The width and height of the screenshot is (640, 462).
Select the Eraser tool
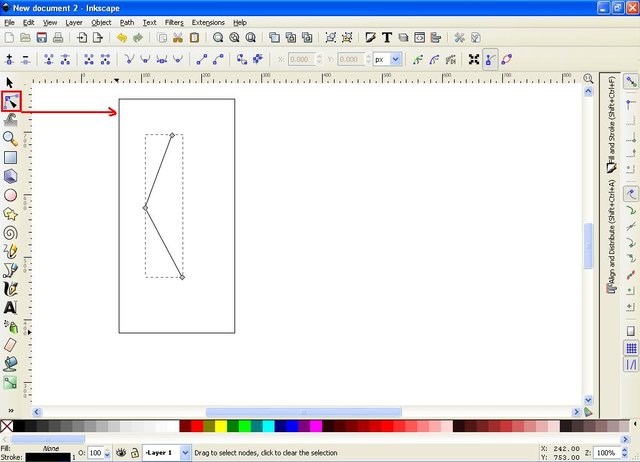(10, 345)
